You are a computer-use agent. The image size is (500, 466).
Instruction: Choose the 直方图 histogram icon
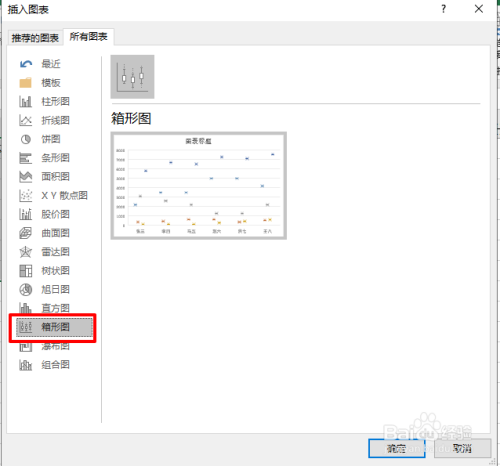[26, 308]
